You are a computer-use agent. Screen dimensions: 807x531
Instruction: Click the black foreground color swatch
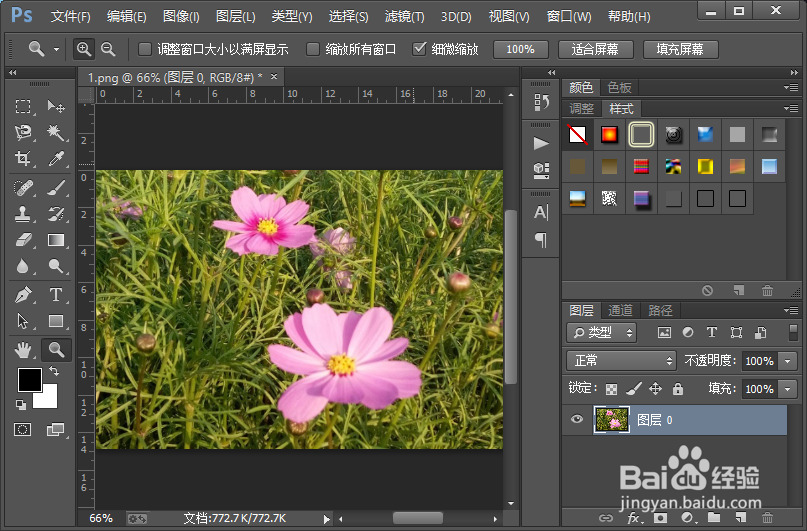(x=29, y=380)
